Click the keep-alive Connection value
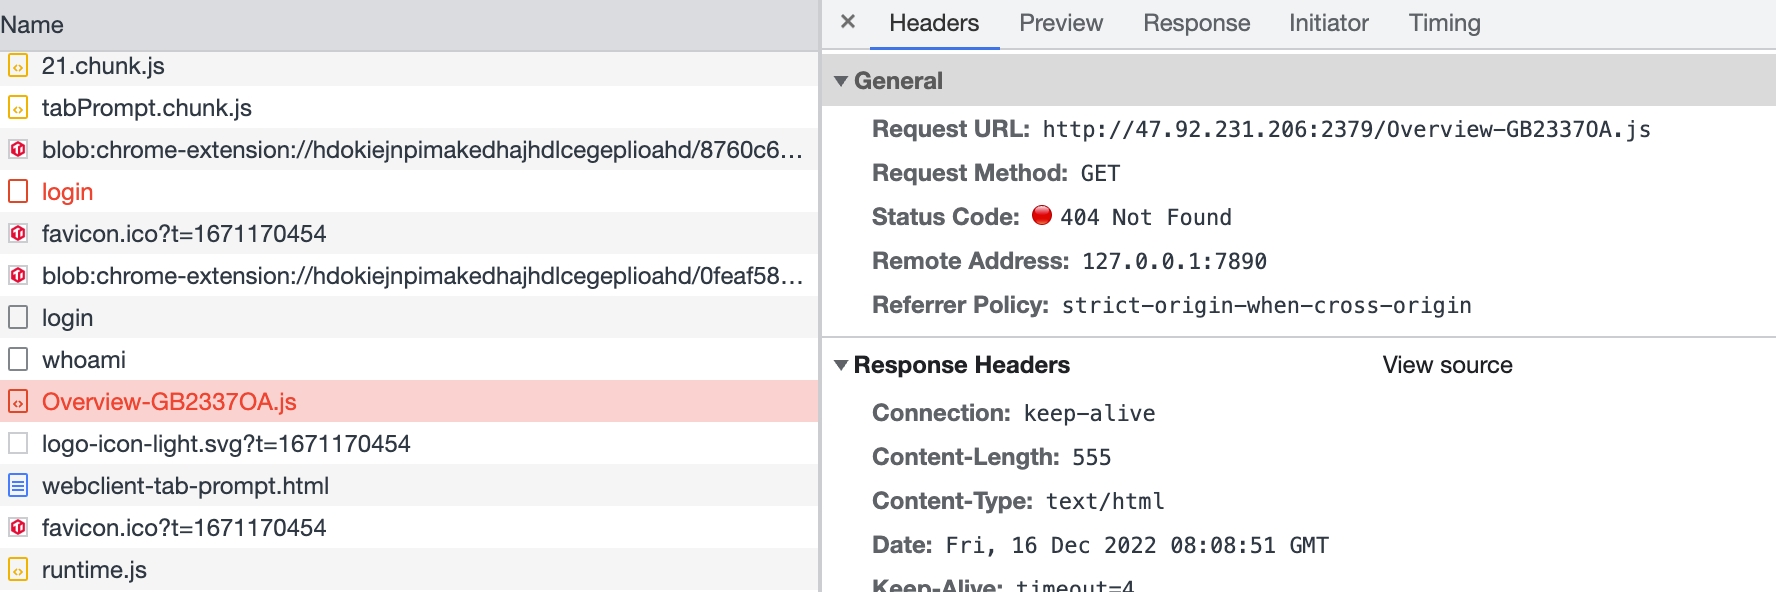The width and height of the screenshot is (1776, 592). coord(1089,414)
